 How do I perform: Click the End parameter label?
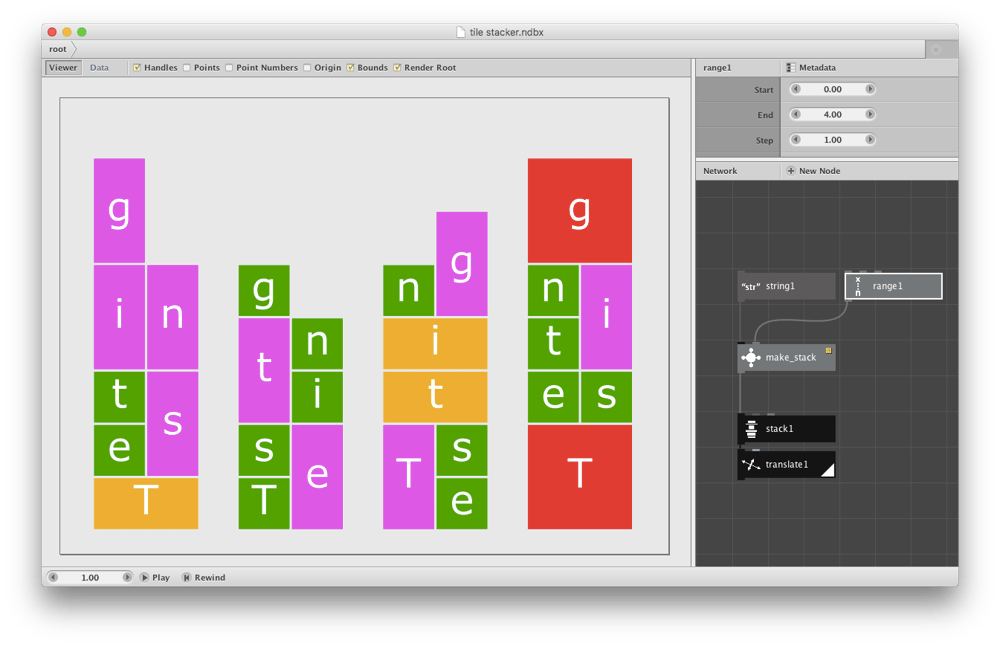click(x=765, y=115)
